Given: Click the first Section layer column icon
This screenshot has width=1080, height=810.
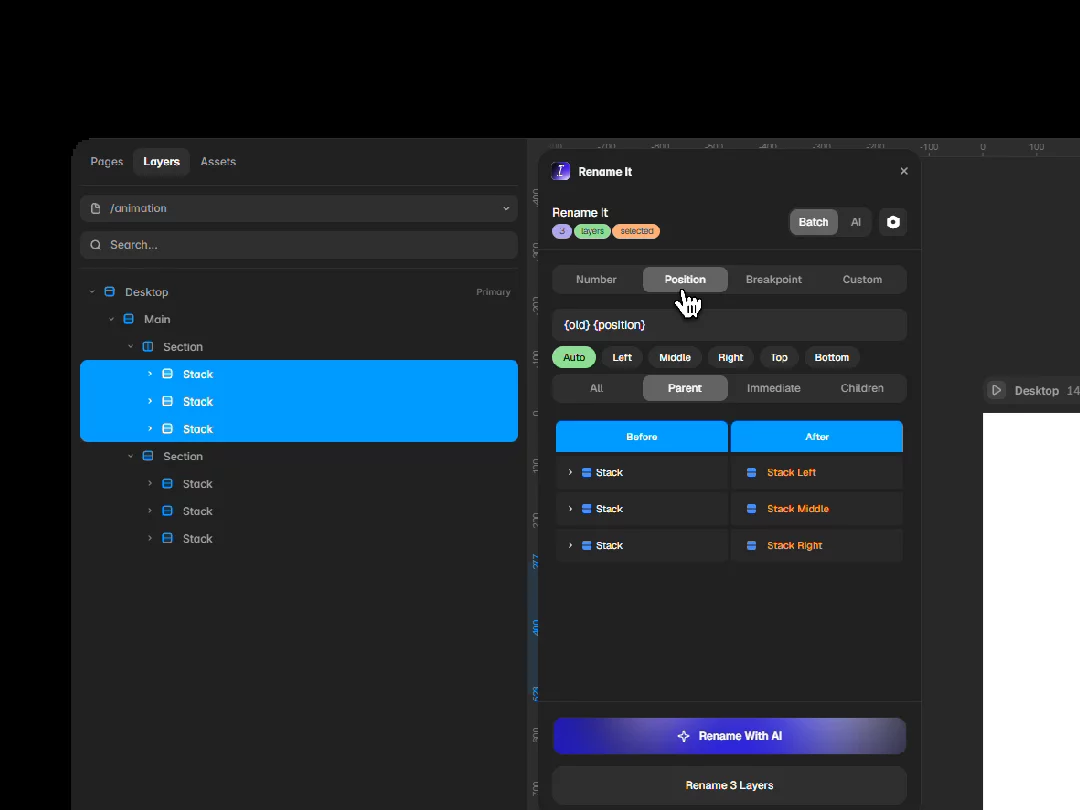Looking at the screenshot, I should [x=147, y=346].
